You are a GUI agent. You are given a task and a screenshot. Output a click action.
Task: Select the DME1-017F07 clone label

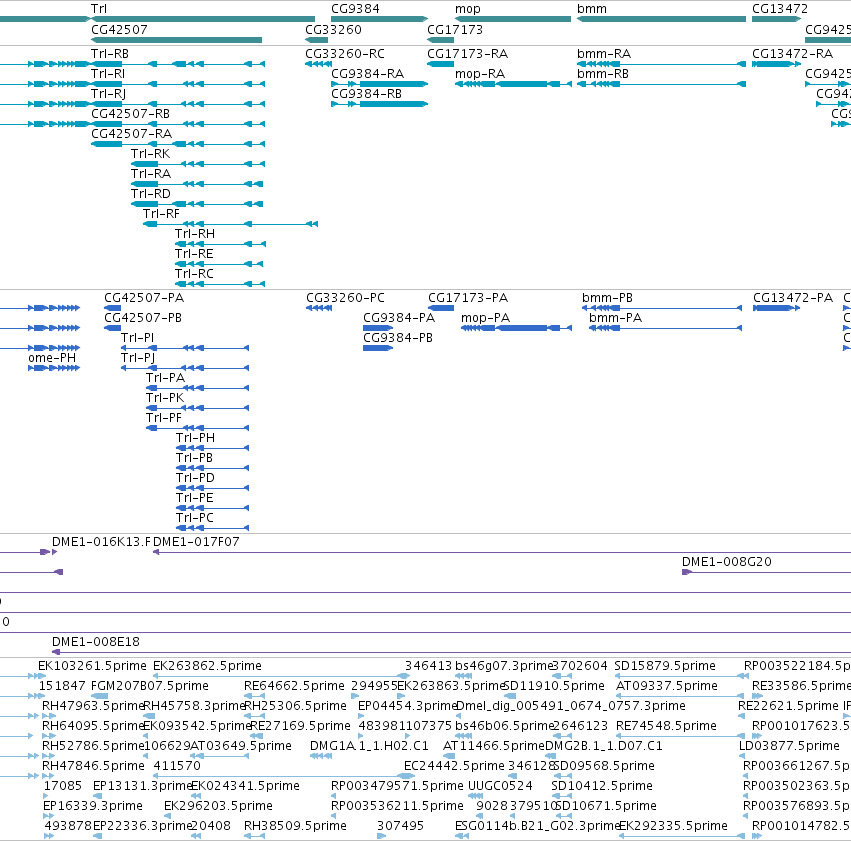tap(196, 542)
